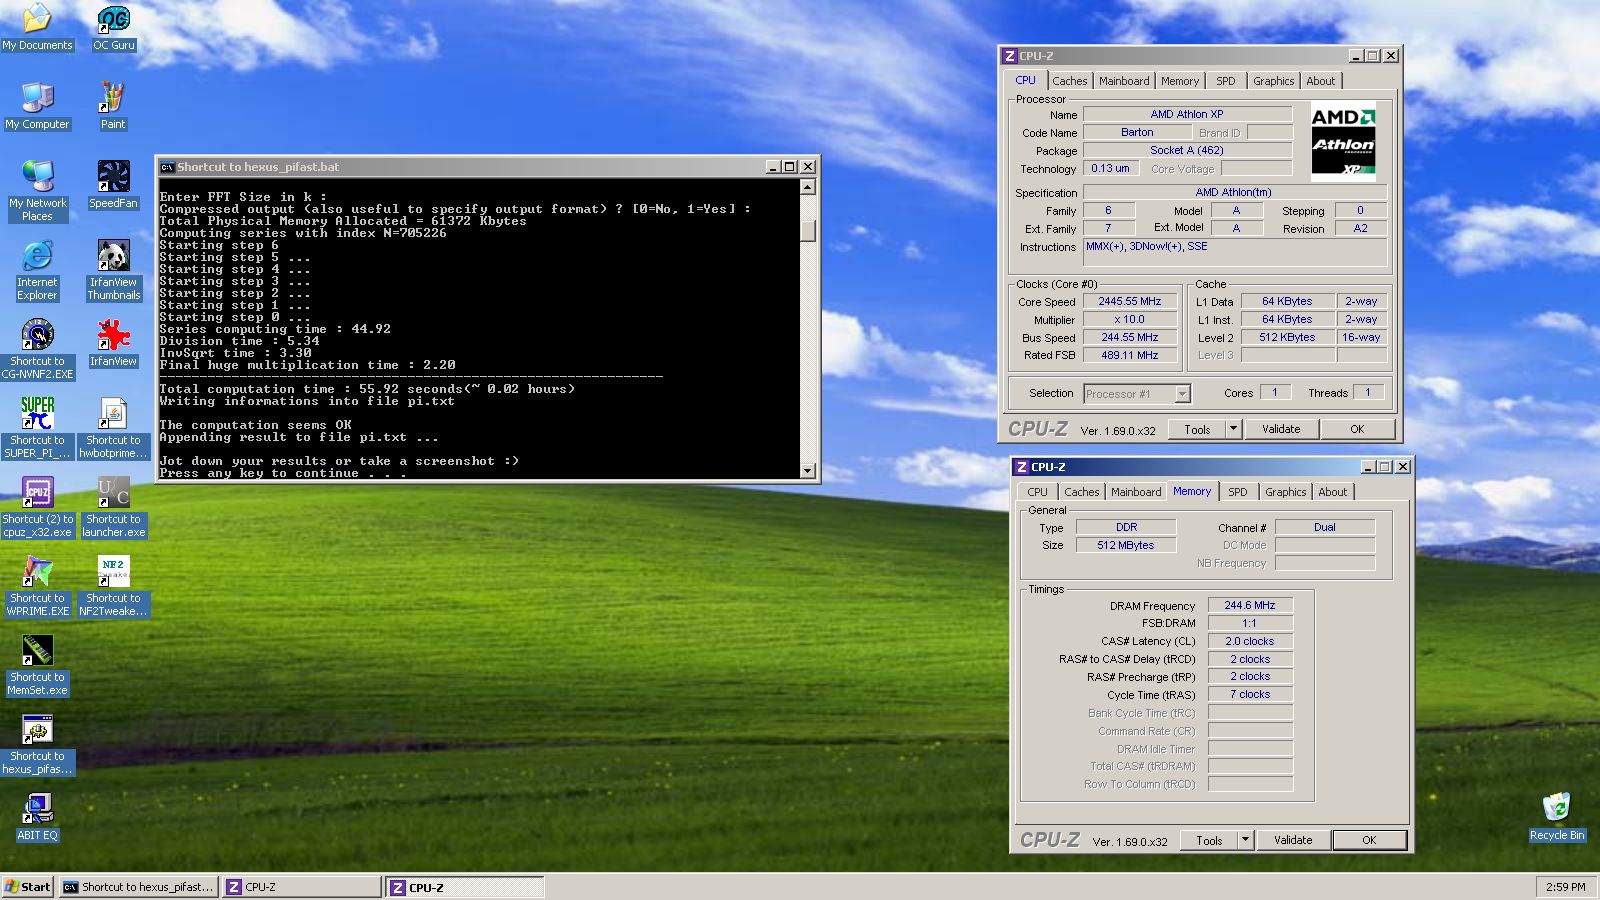Launch Paint from desktop
This screenshot has height=900, width=1600.
pyautogui.click(x=113, y=106)
